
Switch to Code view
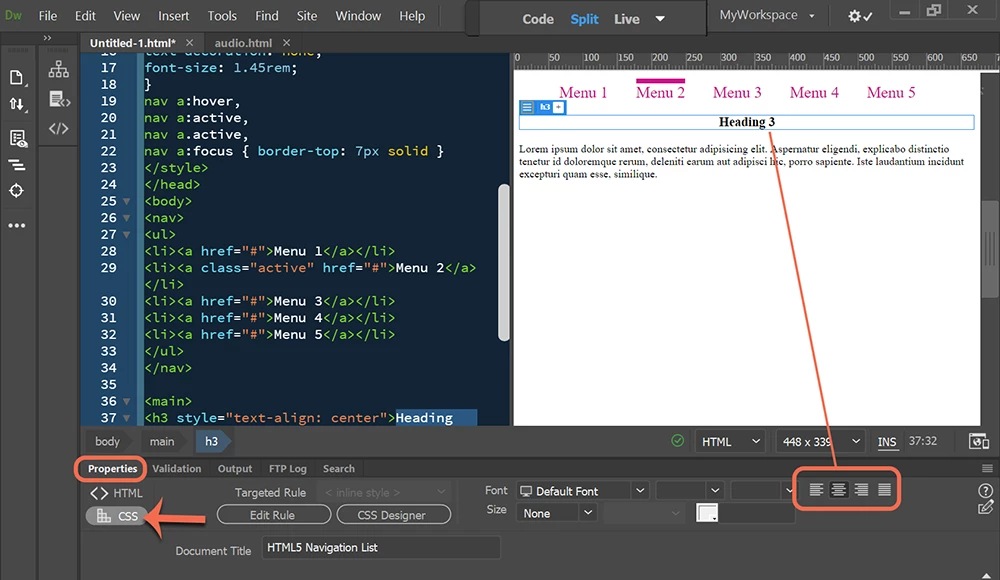[x=538, y=19]
